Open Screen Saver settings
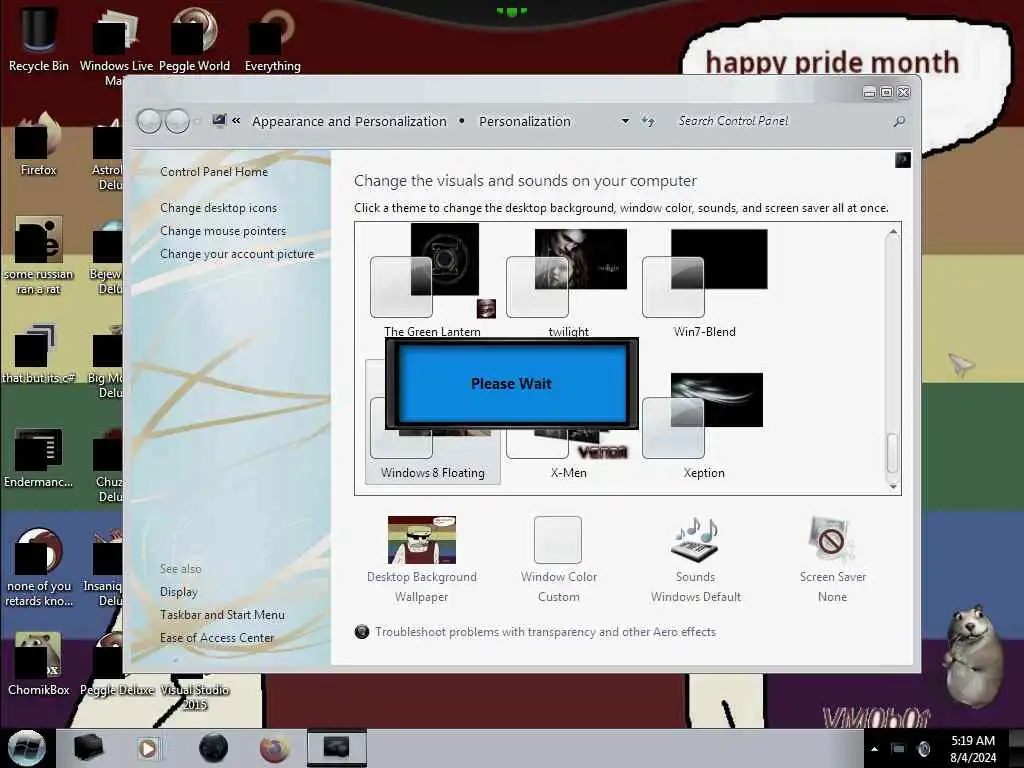This screenshot has height=768, width=1024. (833, 560)
